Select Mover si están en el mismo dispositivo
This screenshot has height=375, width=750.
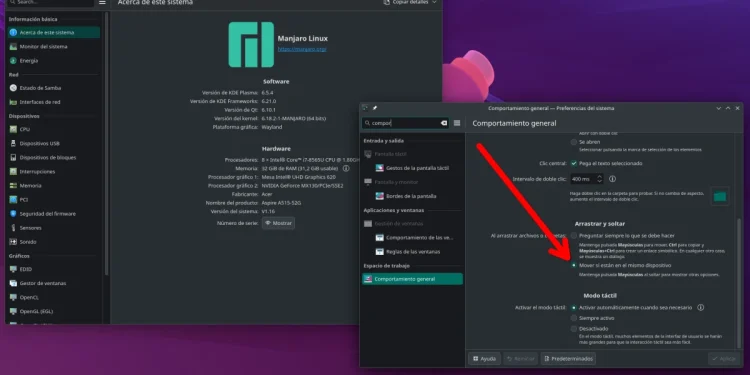(x=574, y=265)
